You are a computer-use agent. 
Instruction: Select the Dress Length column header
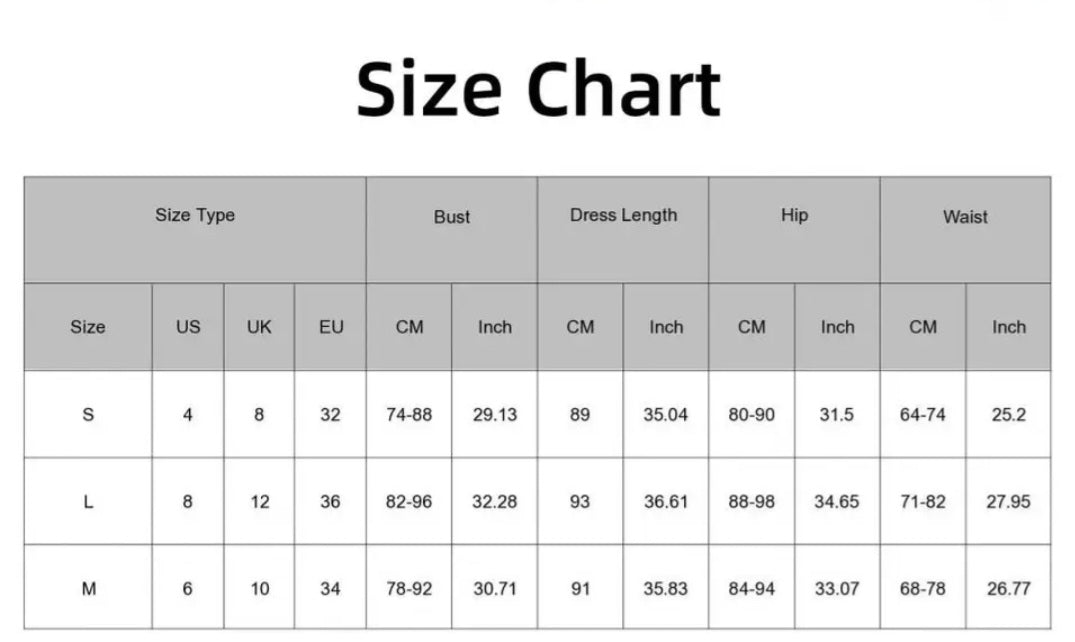click(x=623, y=215)
